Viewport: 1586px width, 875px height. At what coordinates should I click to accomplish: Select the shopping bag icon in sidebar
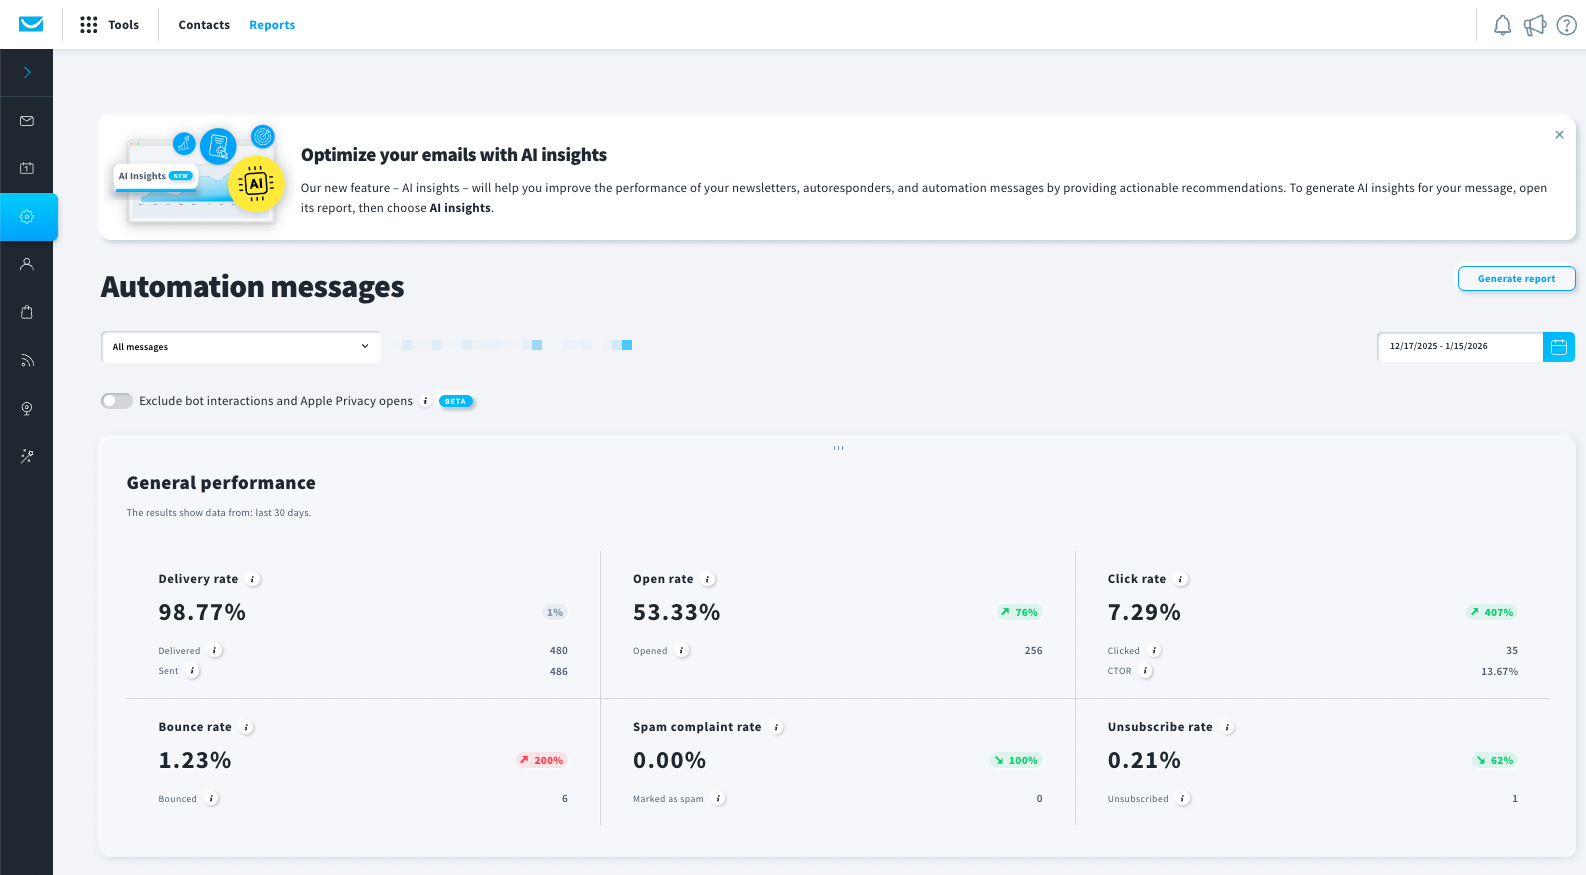(x=27, y=312)
